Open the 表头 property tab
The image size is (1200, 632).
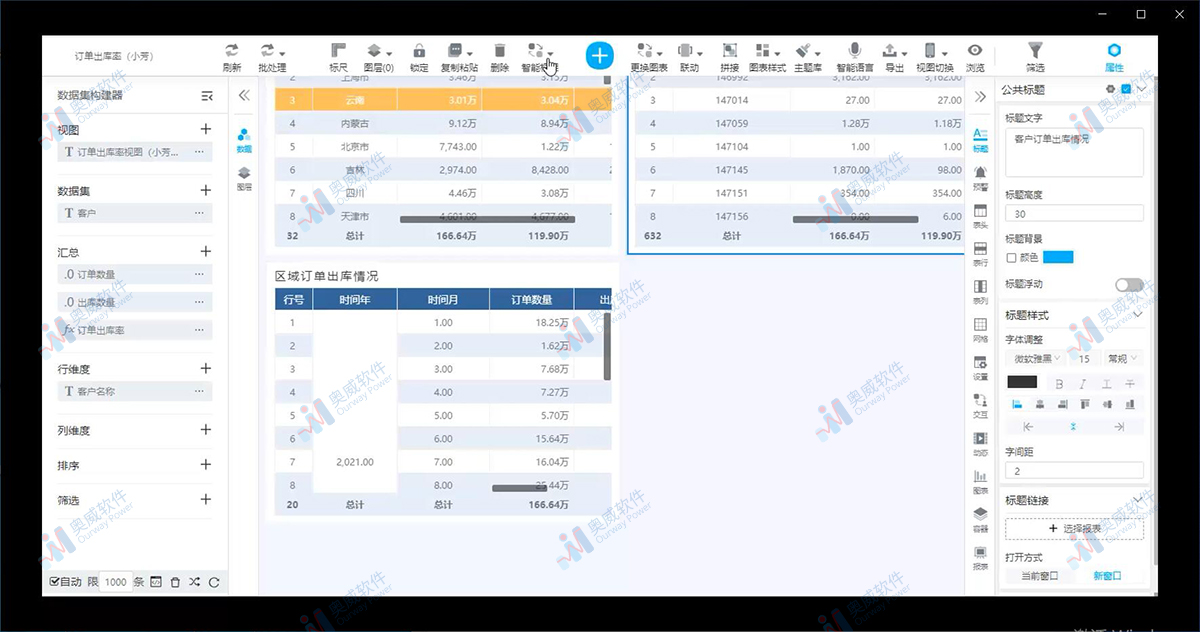[x=981, y=217]
